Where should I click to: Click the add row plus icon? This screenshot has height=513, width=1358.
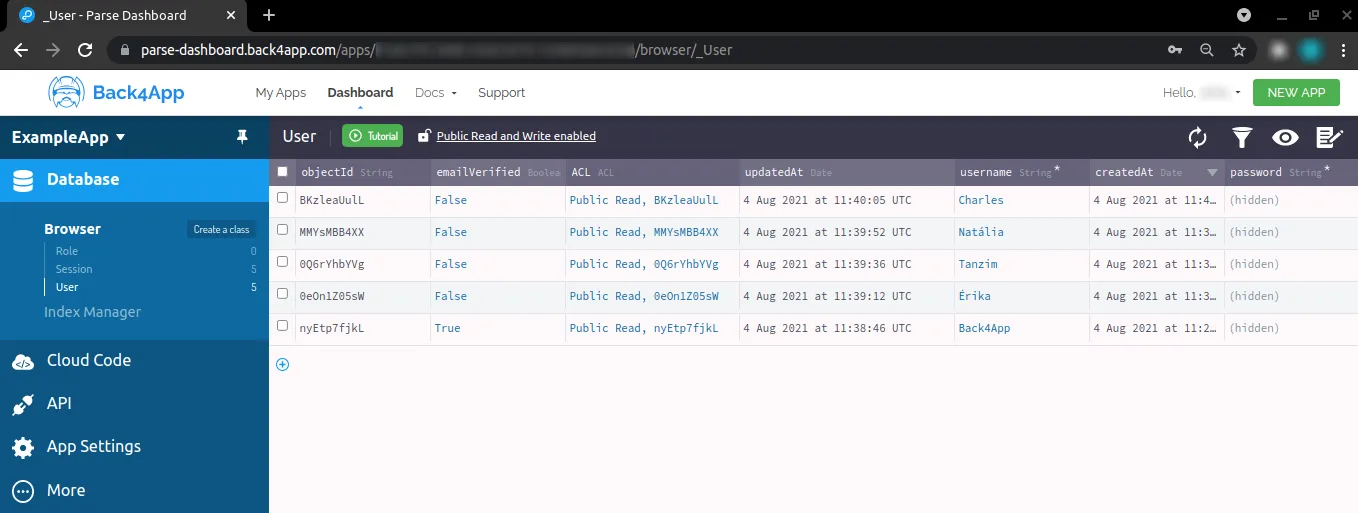(x=282, y=364)
